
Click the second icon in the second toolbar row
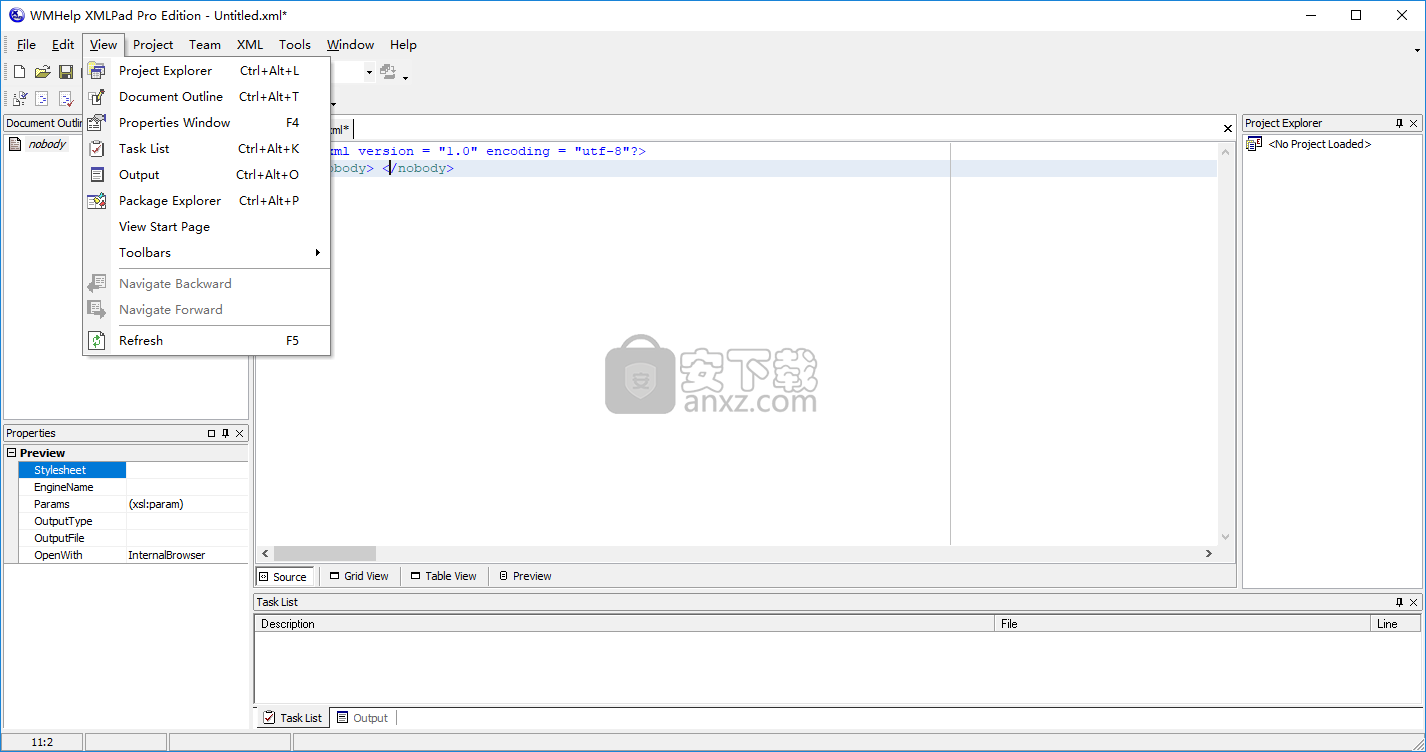pos(42,98)
